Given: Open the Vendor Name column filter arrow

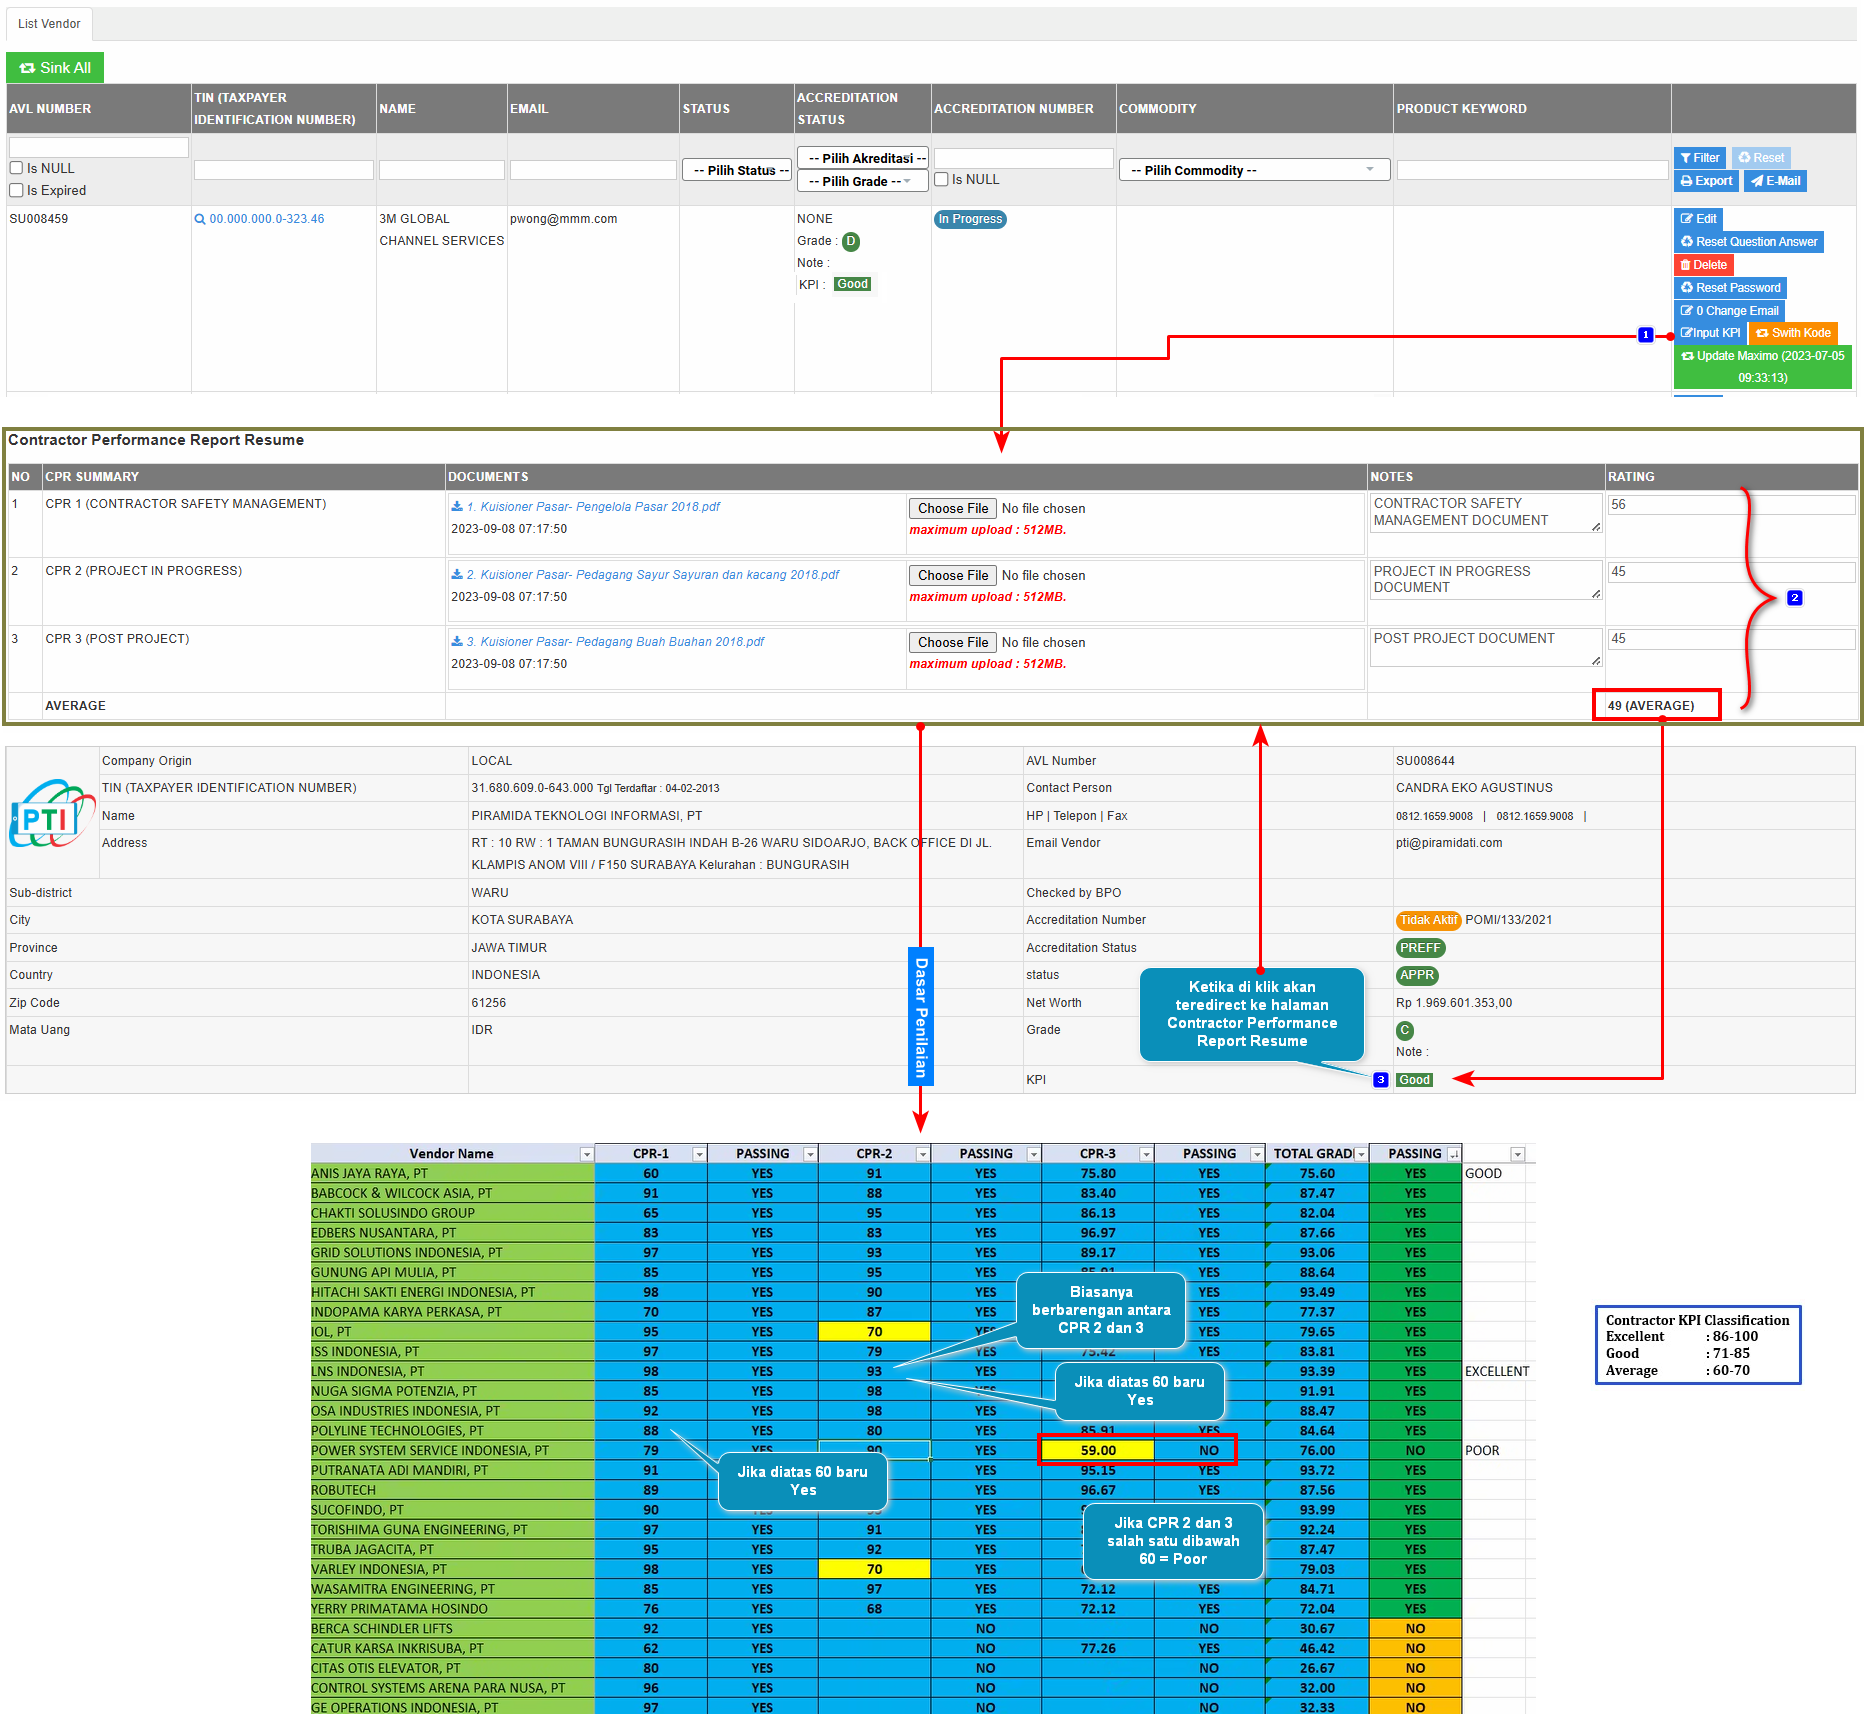Looking at the screenshot, I should pos(587,1154).
